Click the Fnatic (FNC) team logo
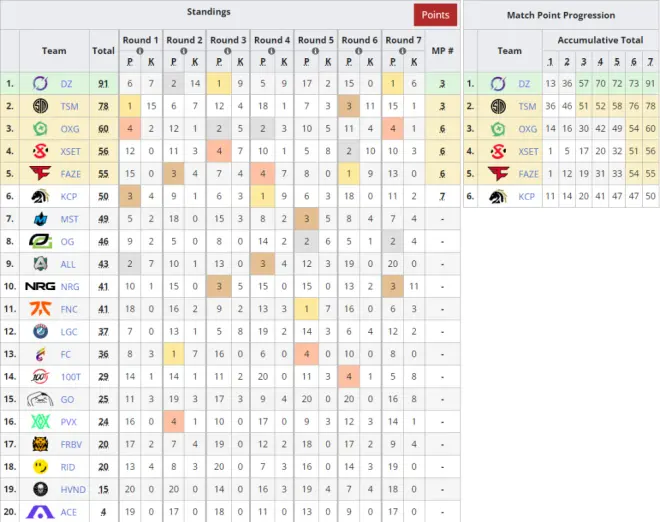 click(x=40, y=308)
